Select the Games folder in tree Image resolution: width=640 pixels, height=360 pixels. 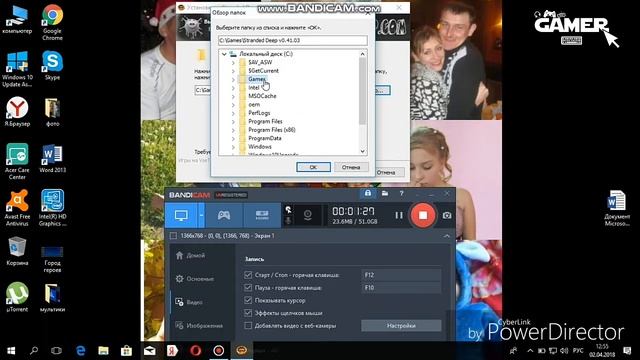257,79
